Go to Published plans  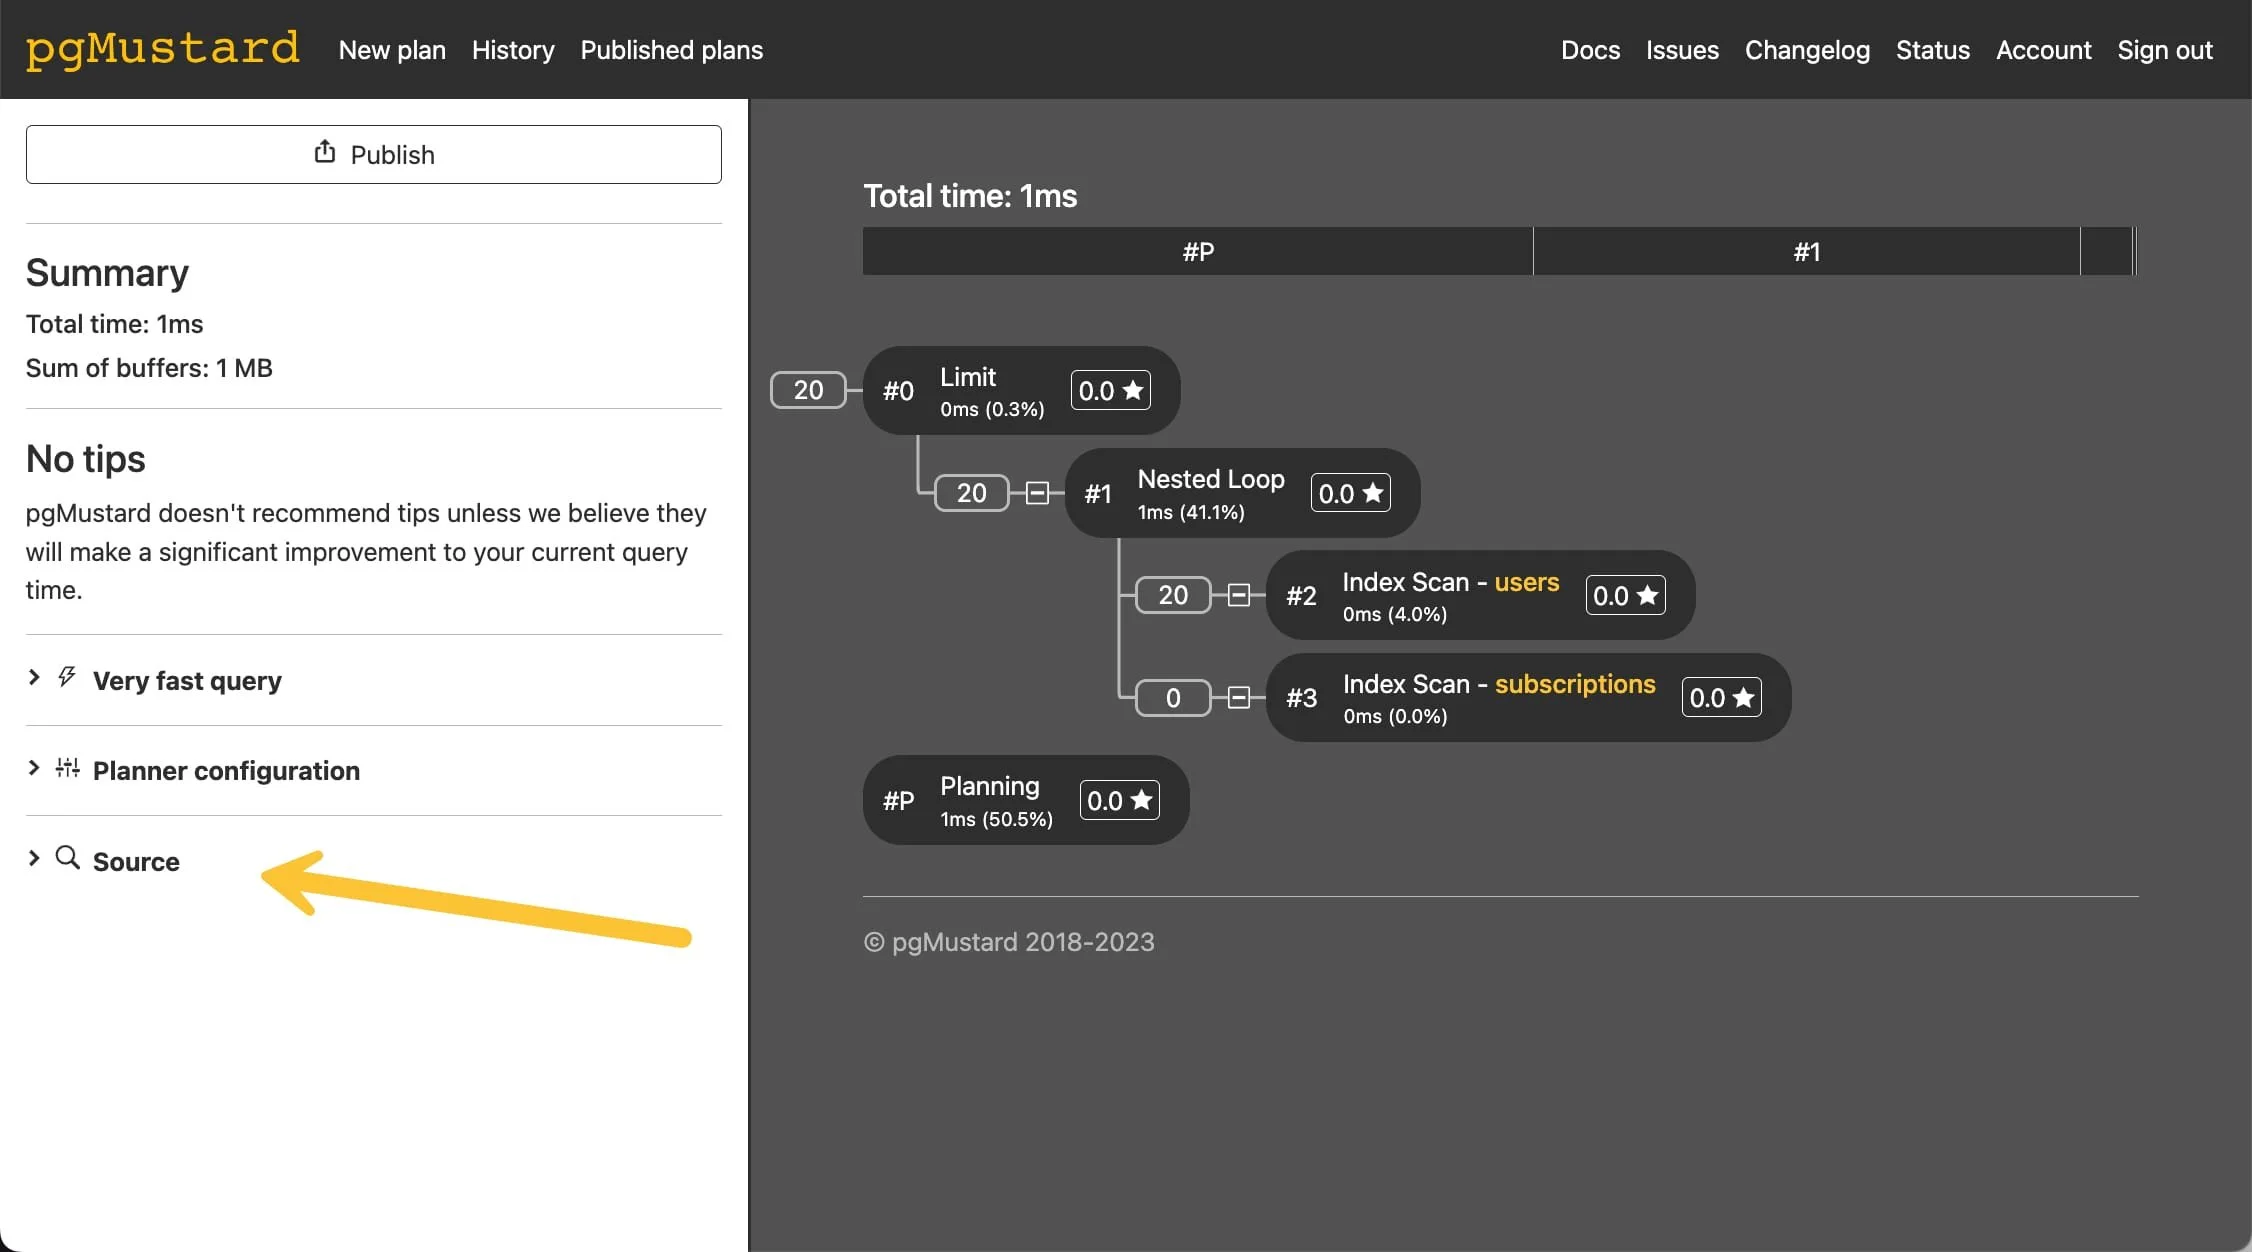tap(671, 50)
